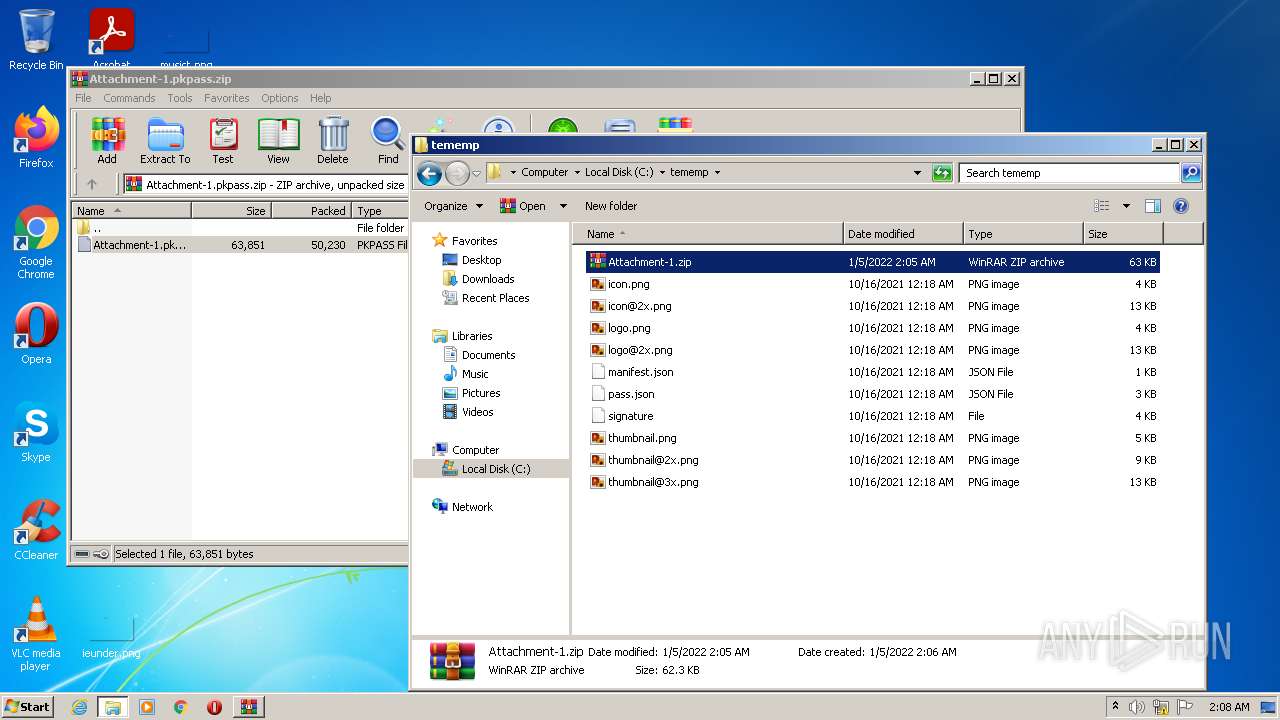The image size is (1280, 720).
Task: Select logo@2x.png file
Action: pos(872,350)
